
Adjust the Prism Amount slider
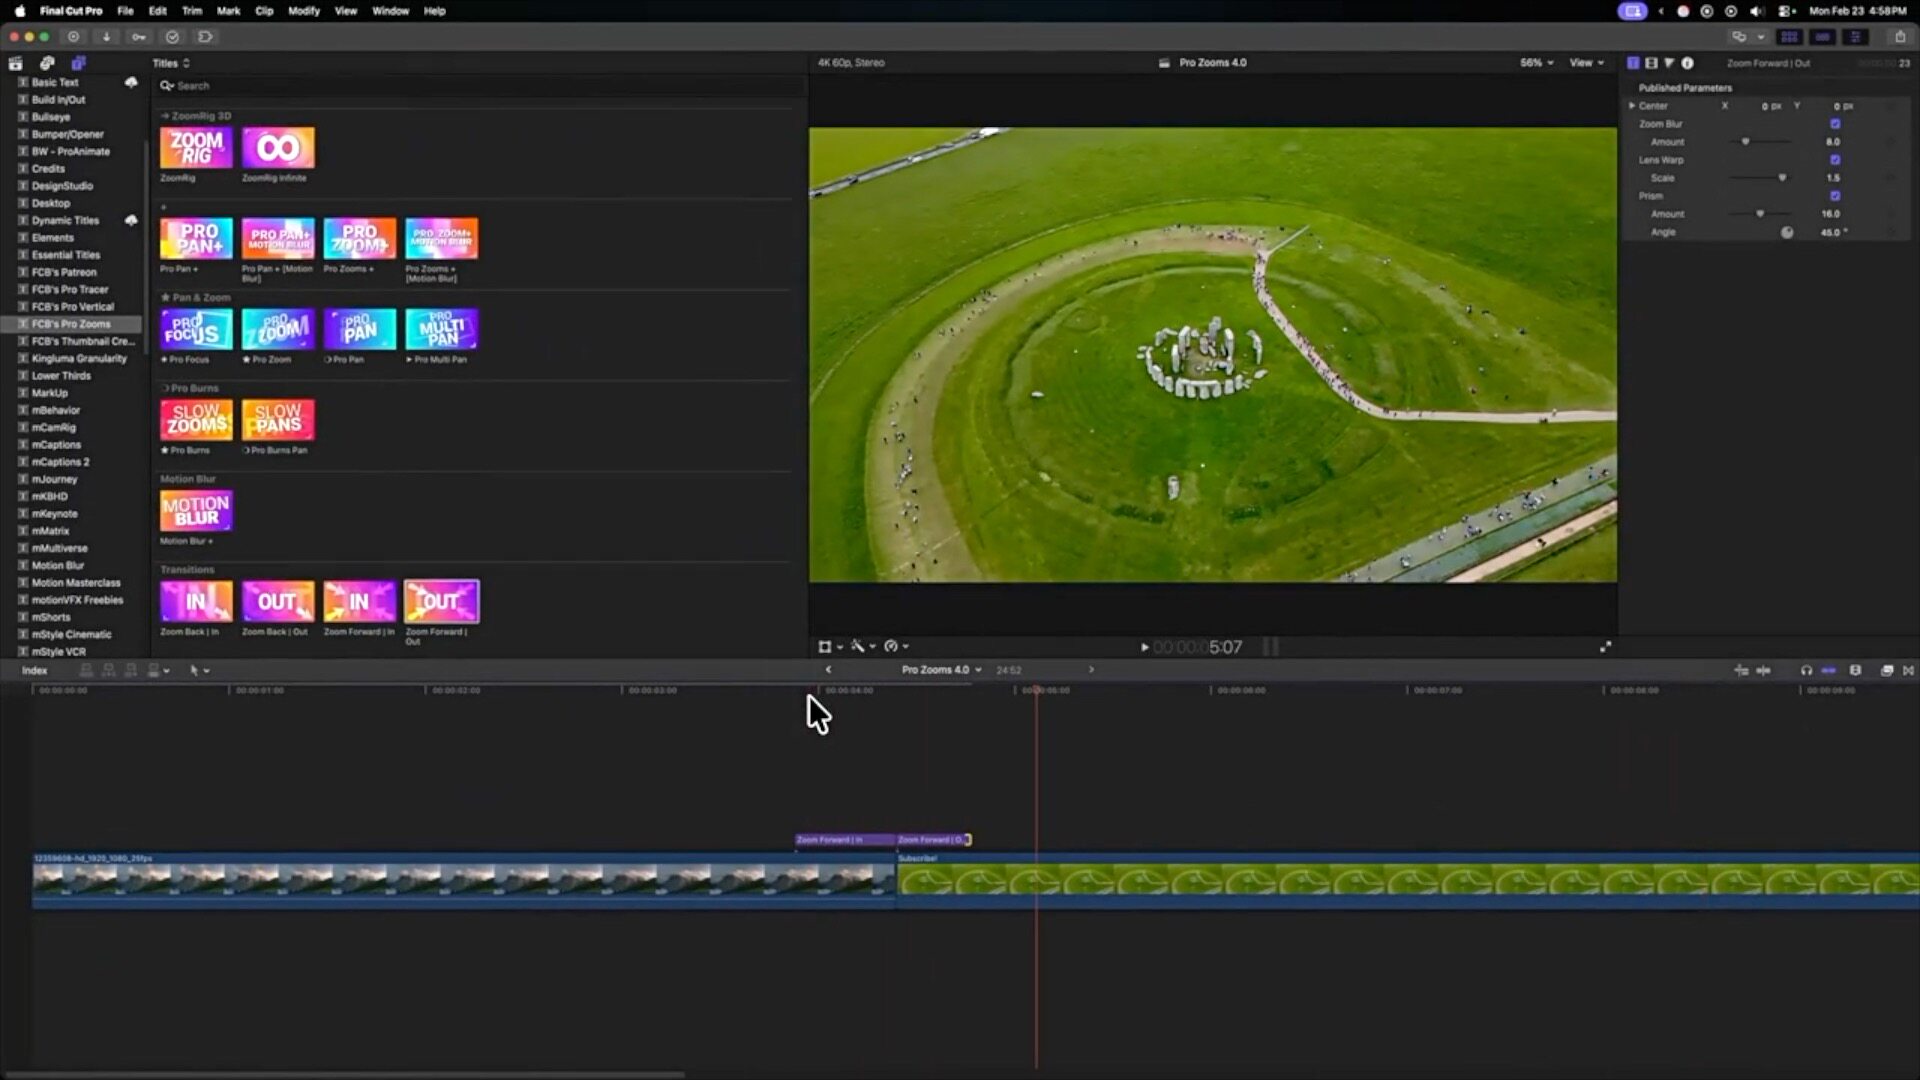point(1760,214)
